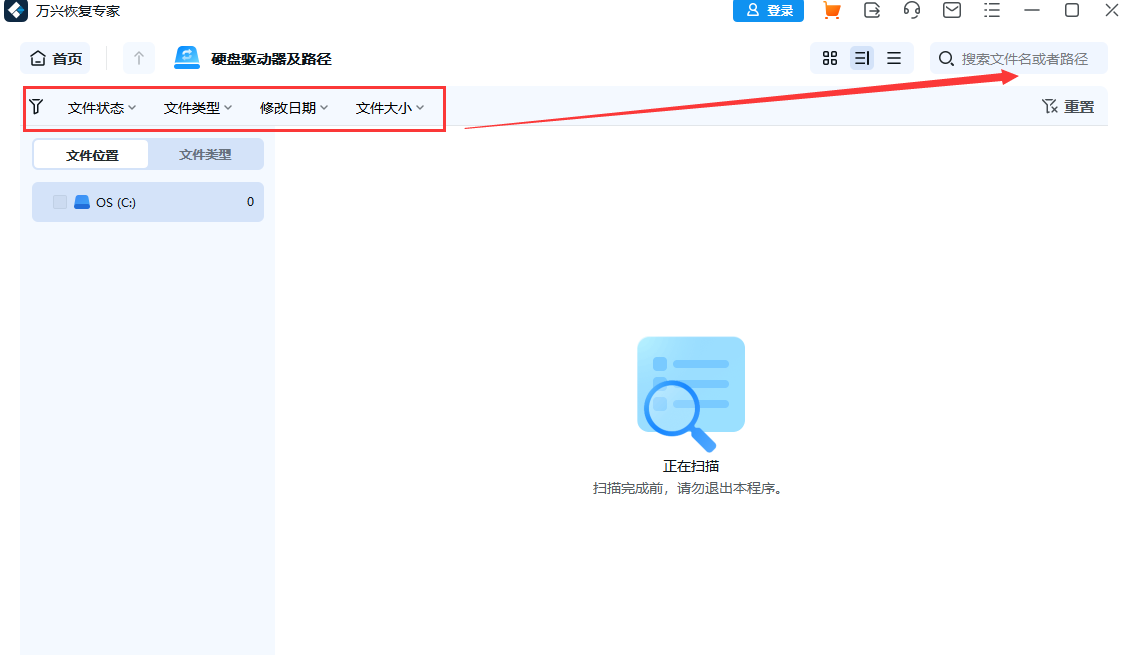Click the export/share icon in the title bar
Image resolution: width=1123 pixels, height=655 pixels.
tap(871, 11)
